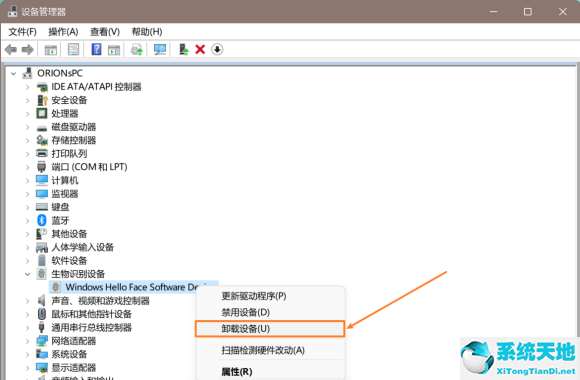This screenshot has height=380, width=580.
Task: Choose 扫描检测硬件改动(A) in context menu
Action: point(270,350)
